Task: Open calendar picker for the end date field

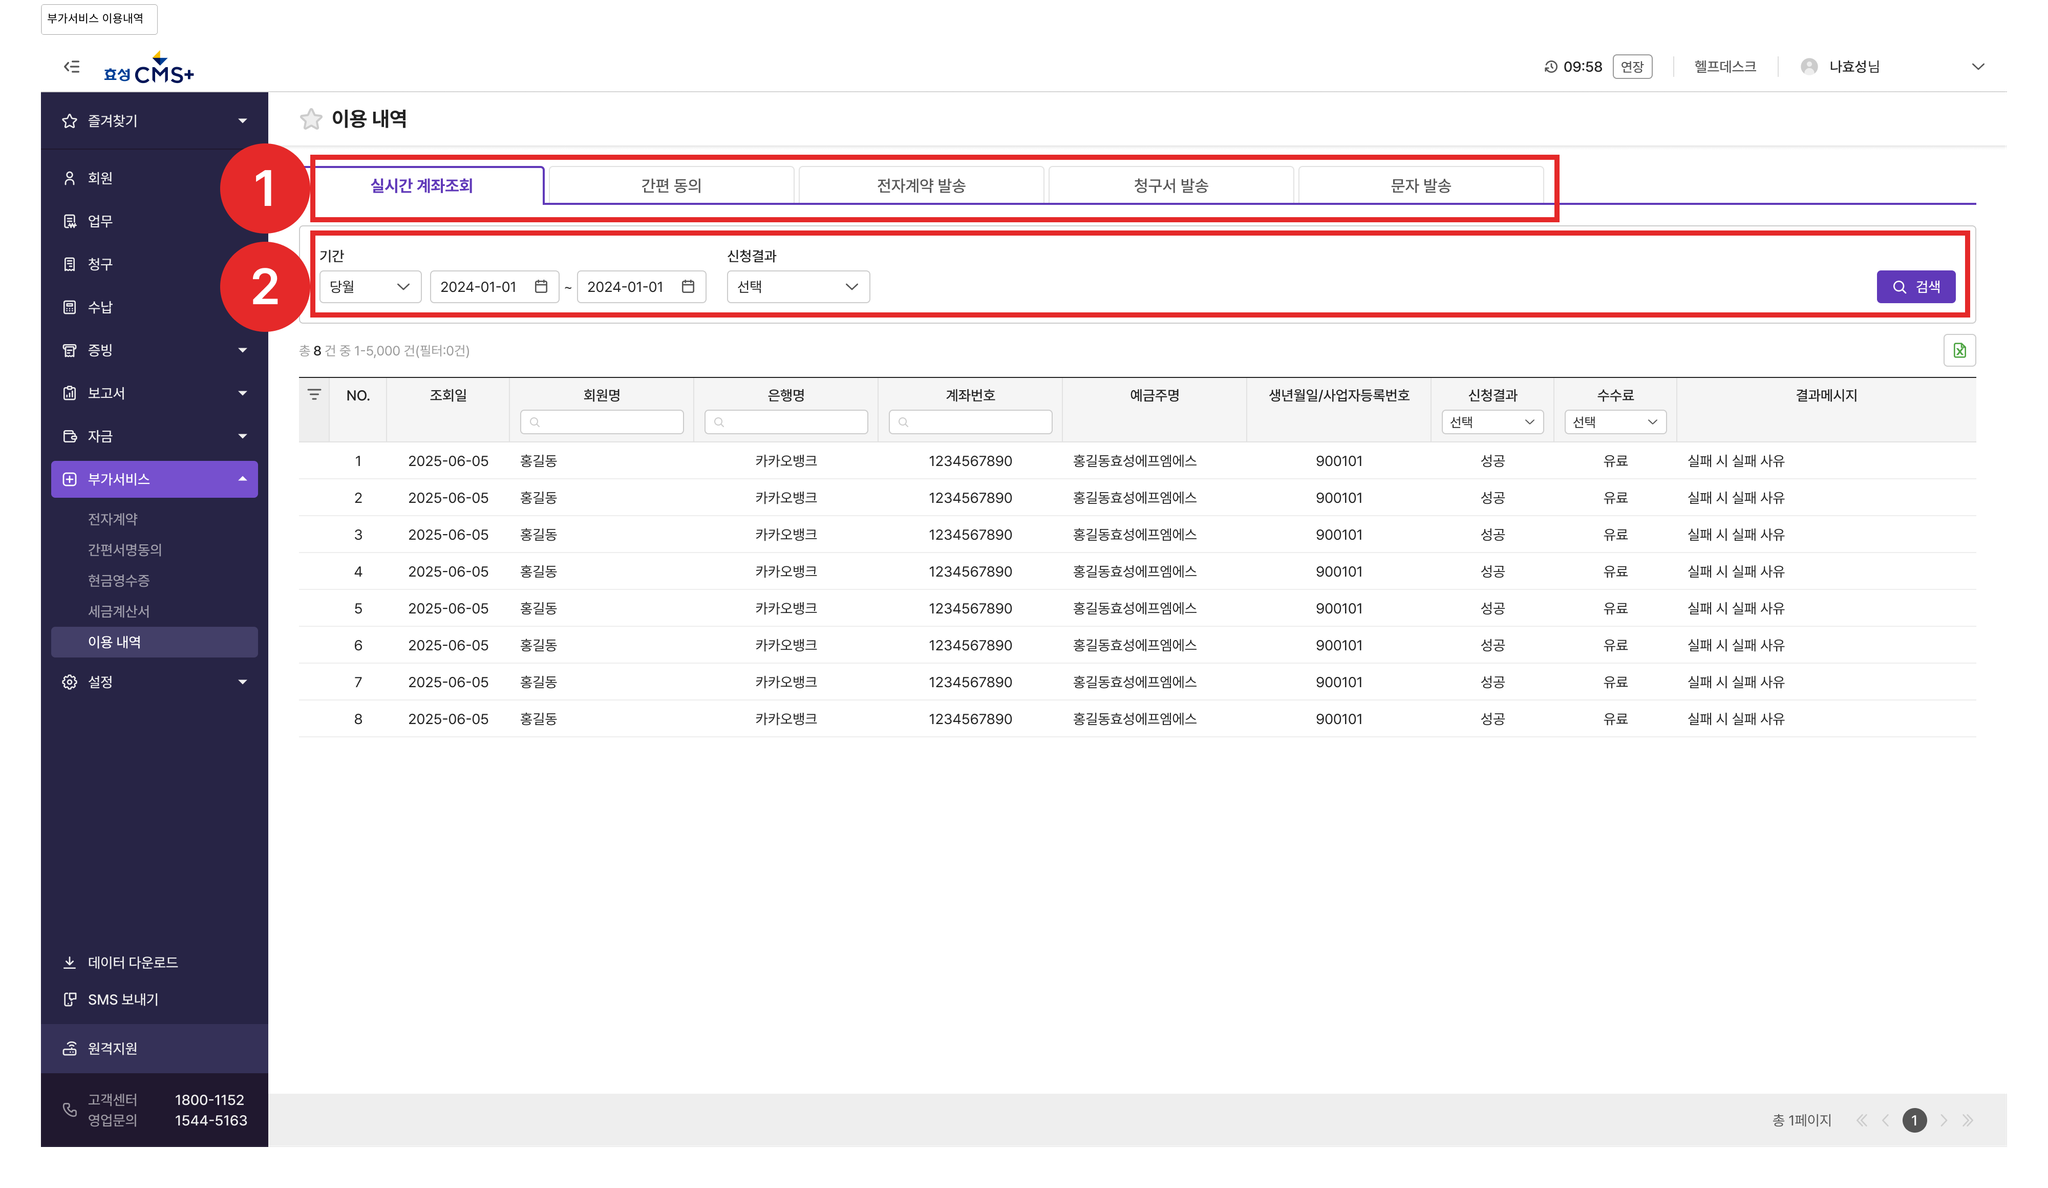Action: tap(688, 287)
